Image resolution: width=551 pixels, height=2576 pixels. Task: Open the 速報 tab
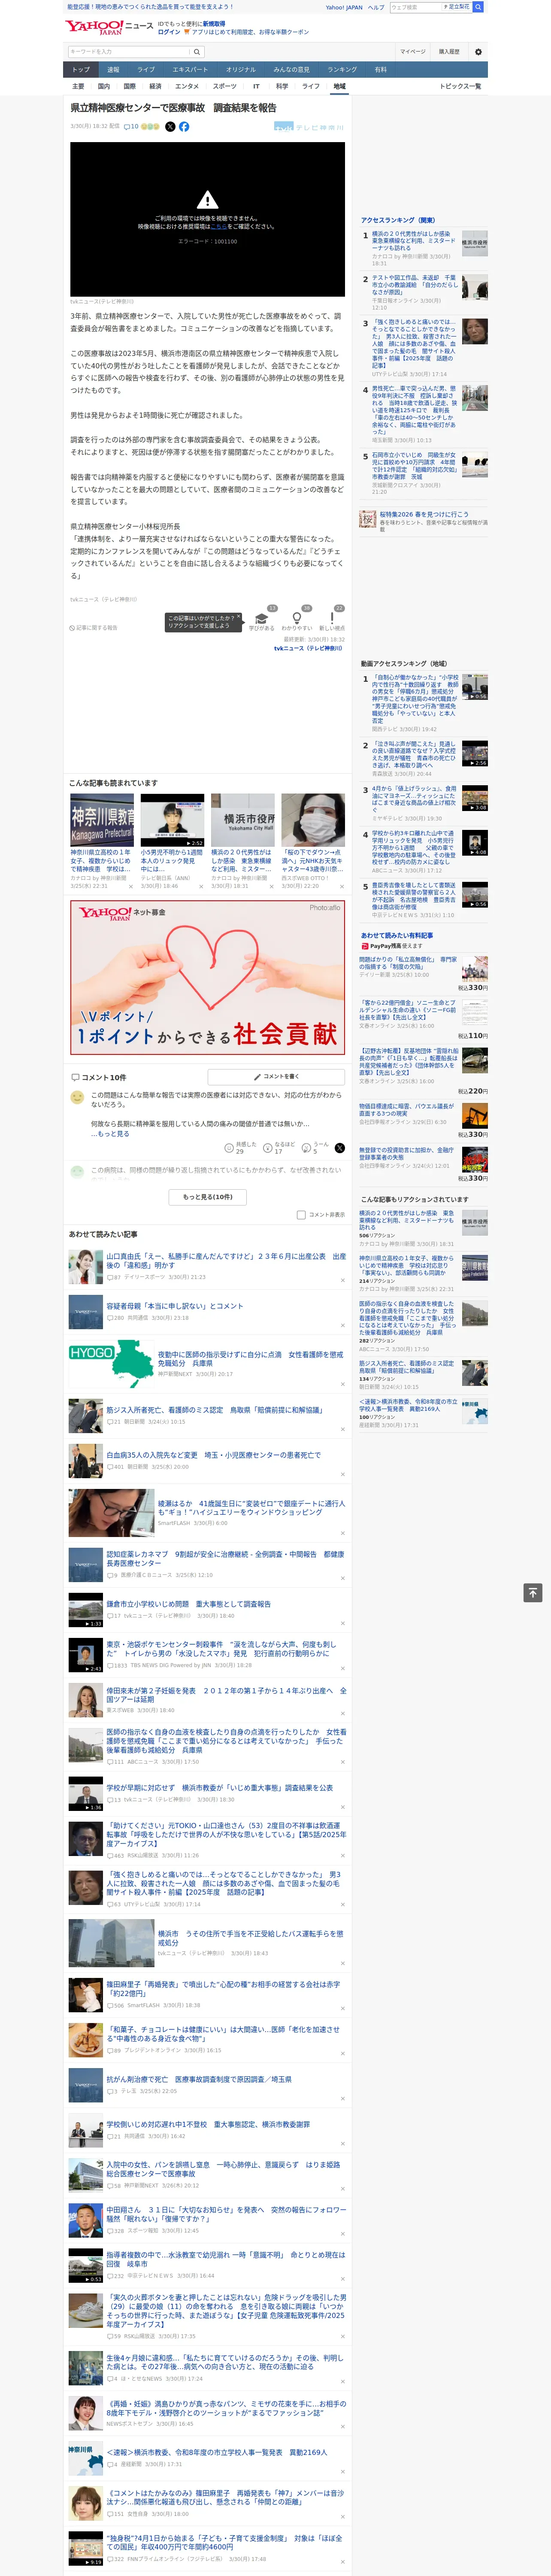[113, 70]
